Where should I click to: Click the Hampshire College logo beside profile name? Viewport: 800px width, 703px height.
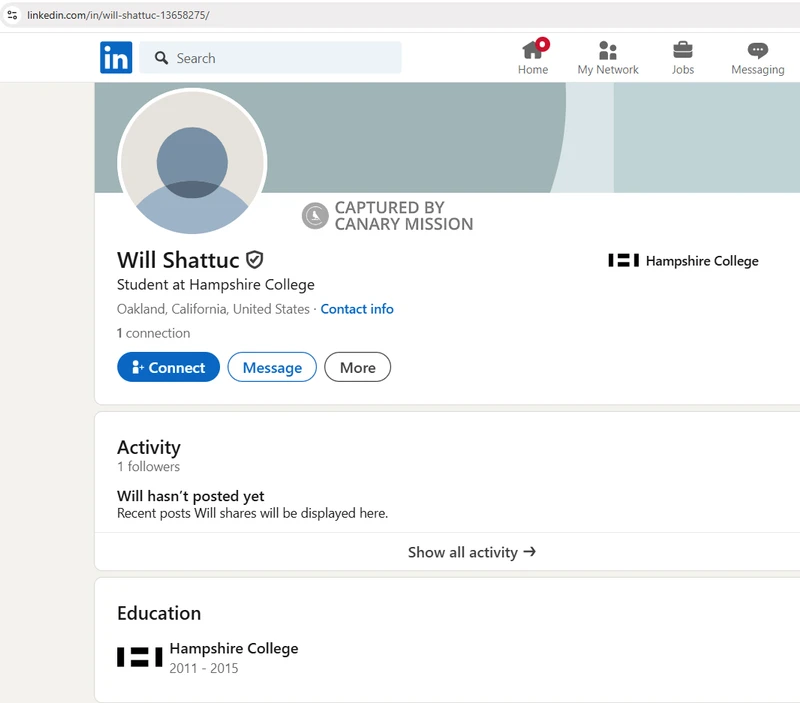point(623,260)
